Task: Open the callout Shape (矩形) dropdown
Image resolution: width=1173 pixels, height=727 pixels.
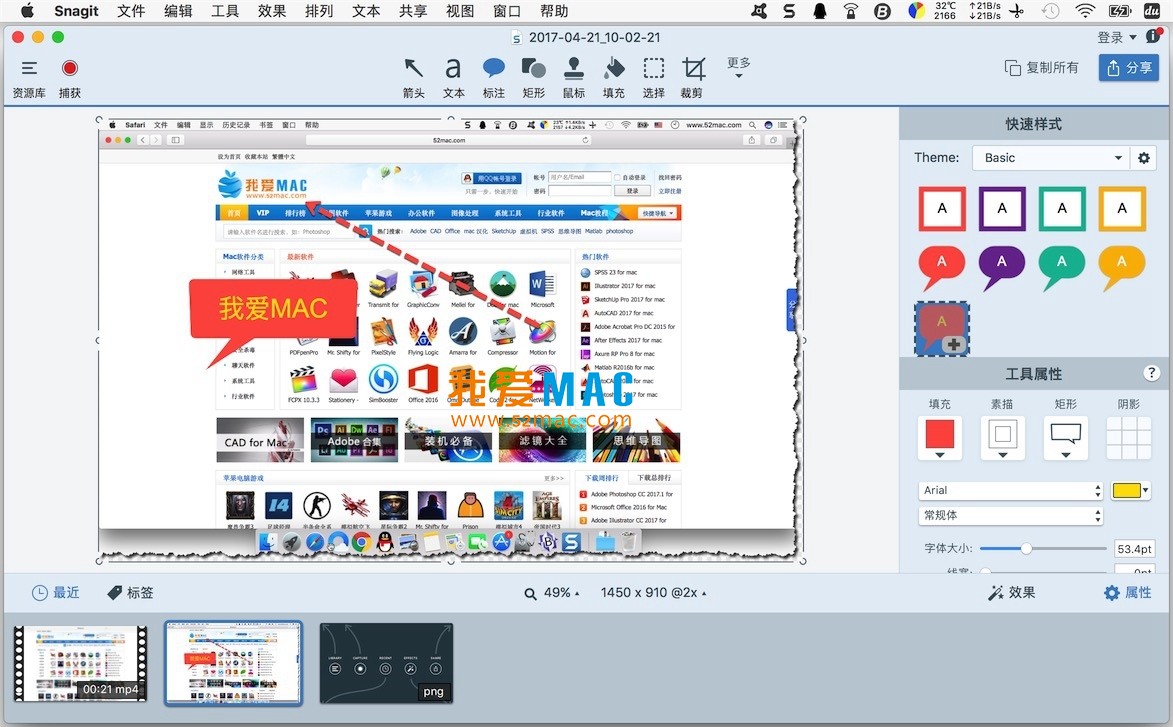Action: (1065, 437)
